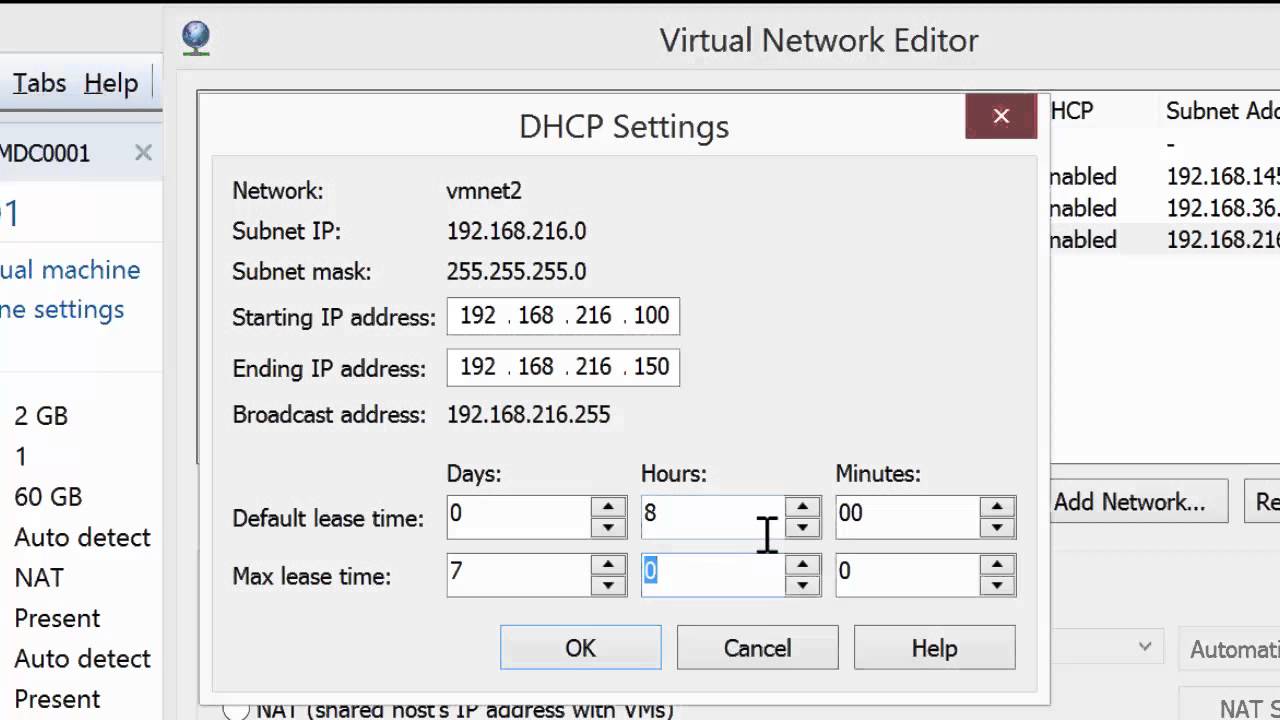Click the Subnet Address column header
This screenshot has width=1280, height=720.
[1222, 111]
